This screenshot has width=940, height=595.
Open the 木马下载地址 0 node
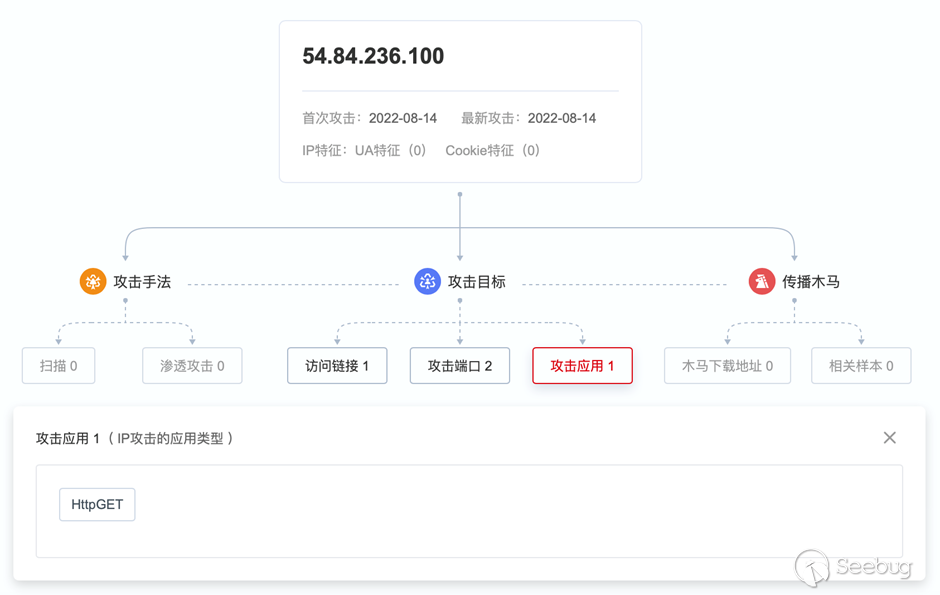click(x=727, y=366)
